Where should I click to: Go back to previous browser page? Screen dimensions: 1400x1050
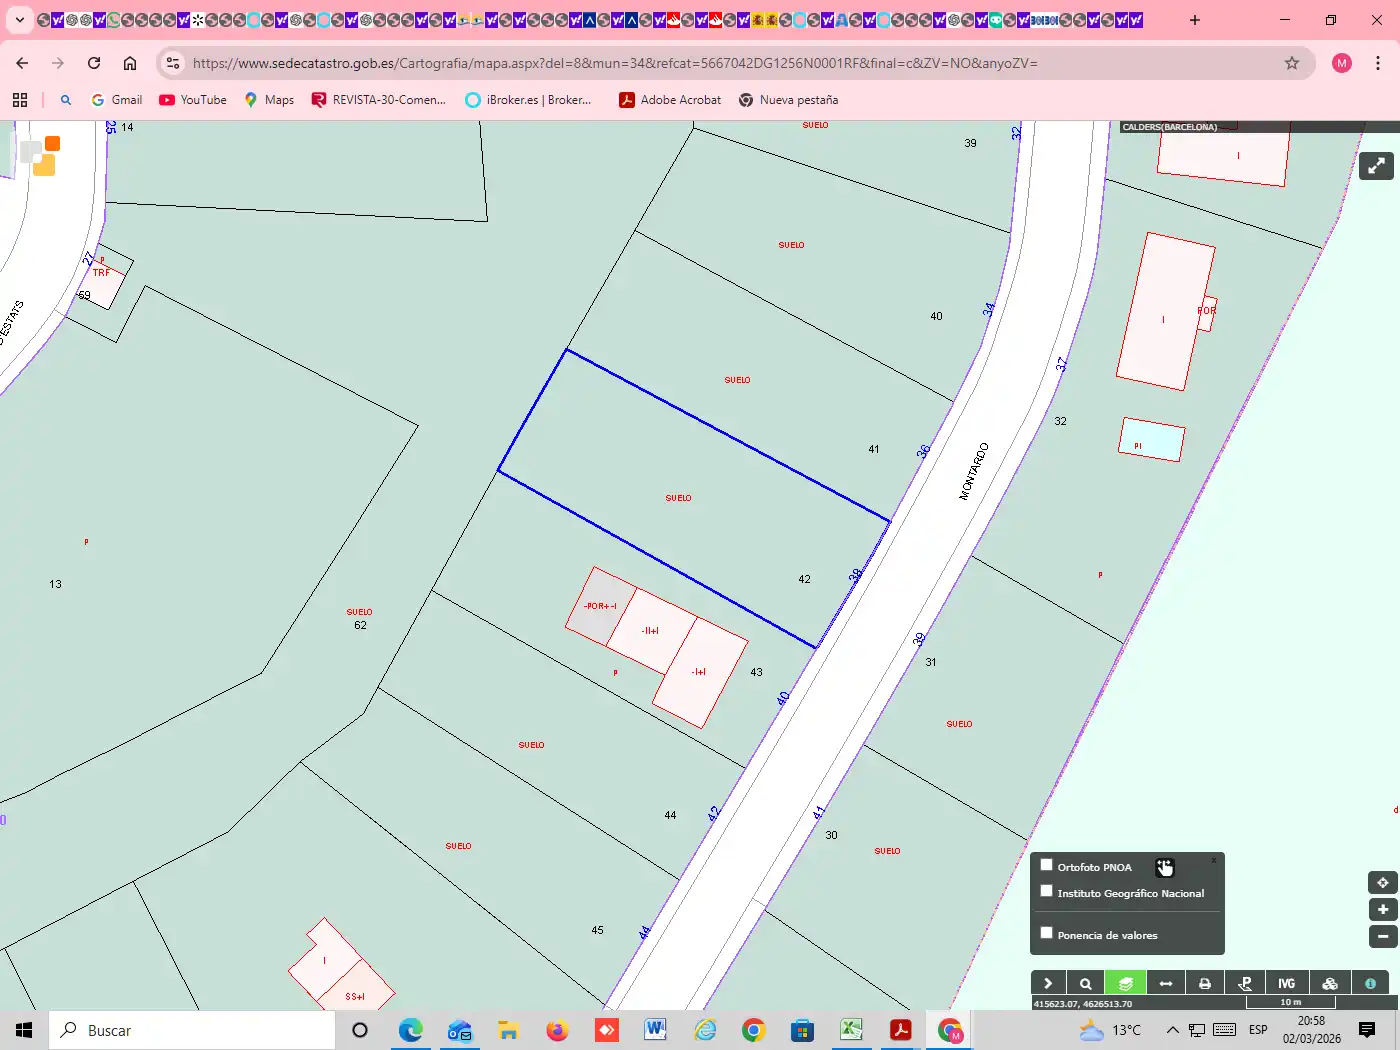pos(22,63)
